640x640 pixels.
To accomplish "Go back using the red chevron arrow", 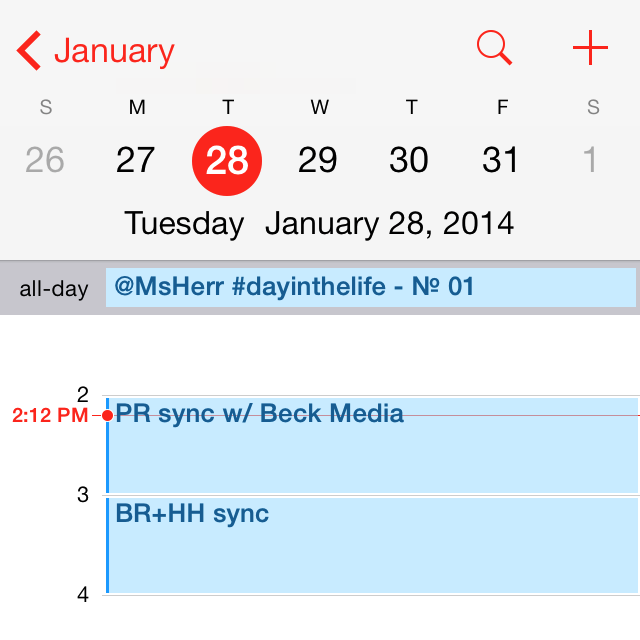I will [30, 50].
